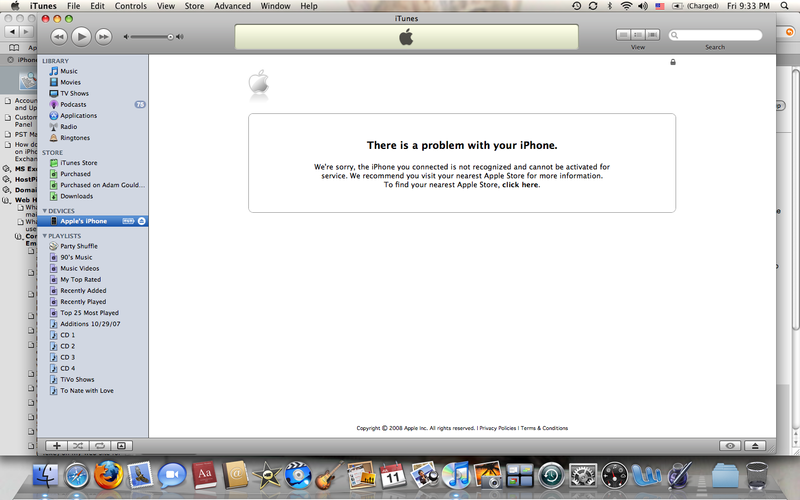Viewport: 800px width, 500px height.
Task: Open the Help menu
Action: [x=309, y=6]
